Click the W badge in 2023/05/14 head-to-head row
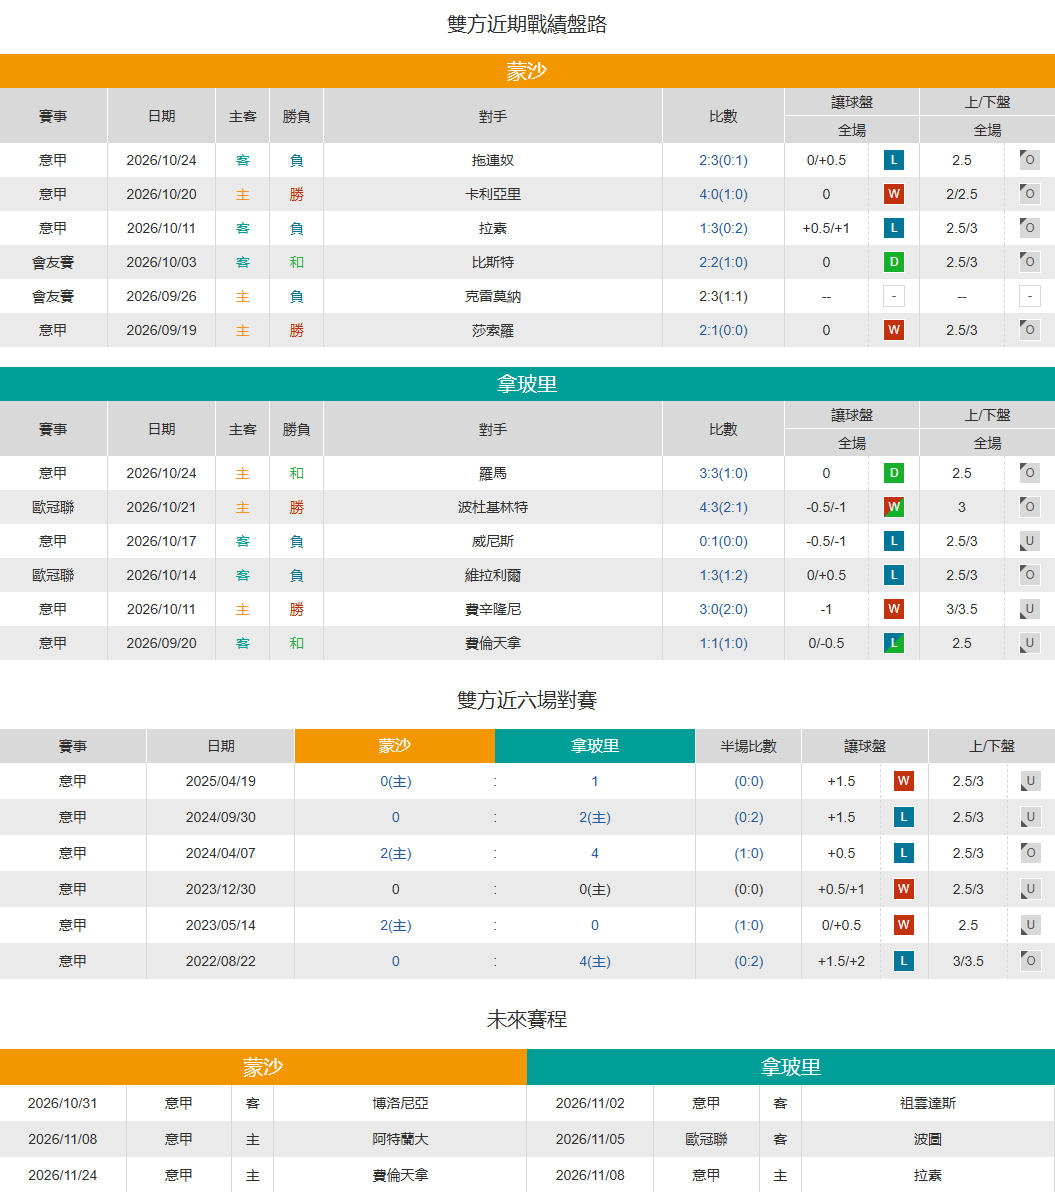Screen dimensions: 1055x1192 click(x=904, y=925)
